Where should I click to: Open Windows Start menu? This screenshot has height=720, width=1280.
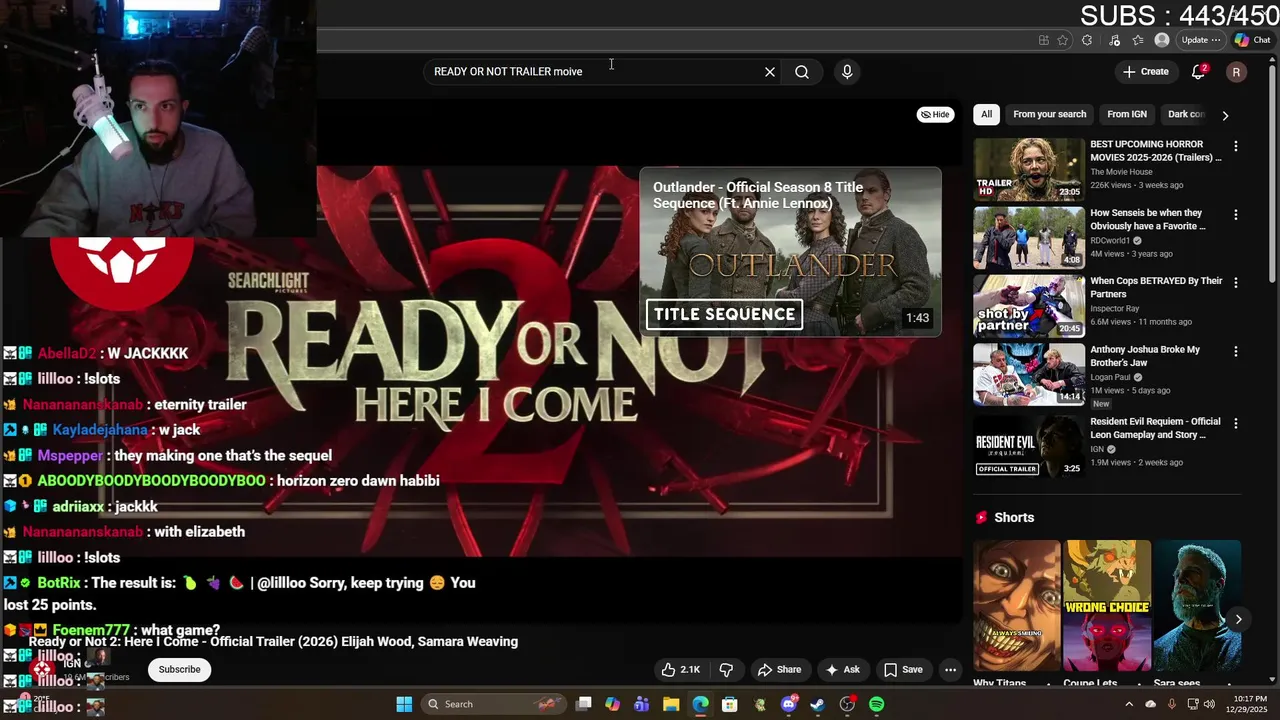pyautogui.click(x=404, y=704)
